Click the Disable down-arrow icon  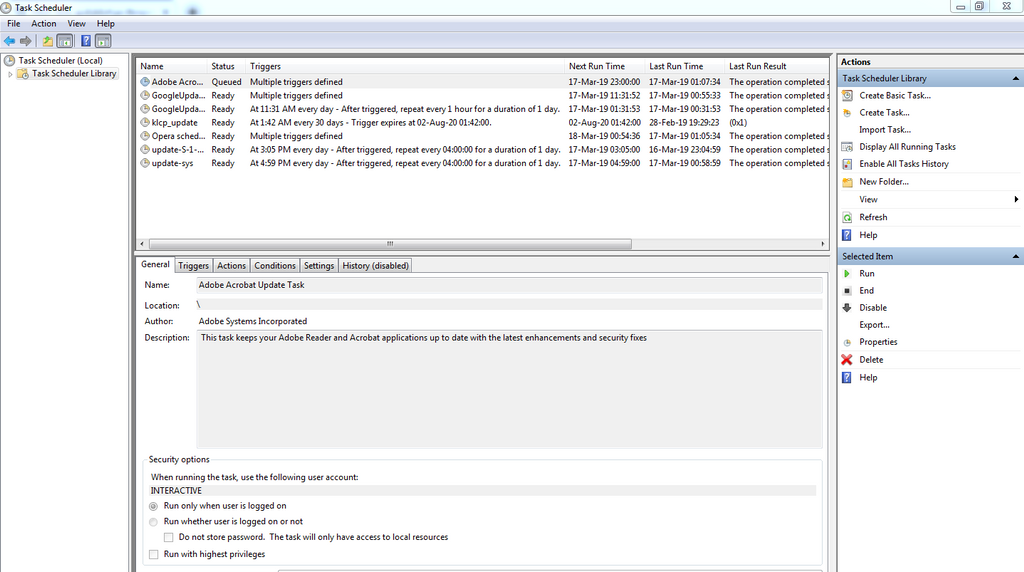(847, 308)
